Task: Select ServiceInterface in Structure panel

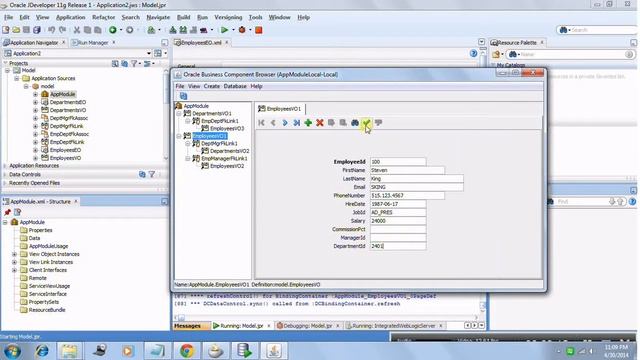Action: (48, 294)
